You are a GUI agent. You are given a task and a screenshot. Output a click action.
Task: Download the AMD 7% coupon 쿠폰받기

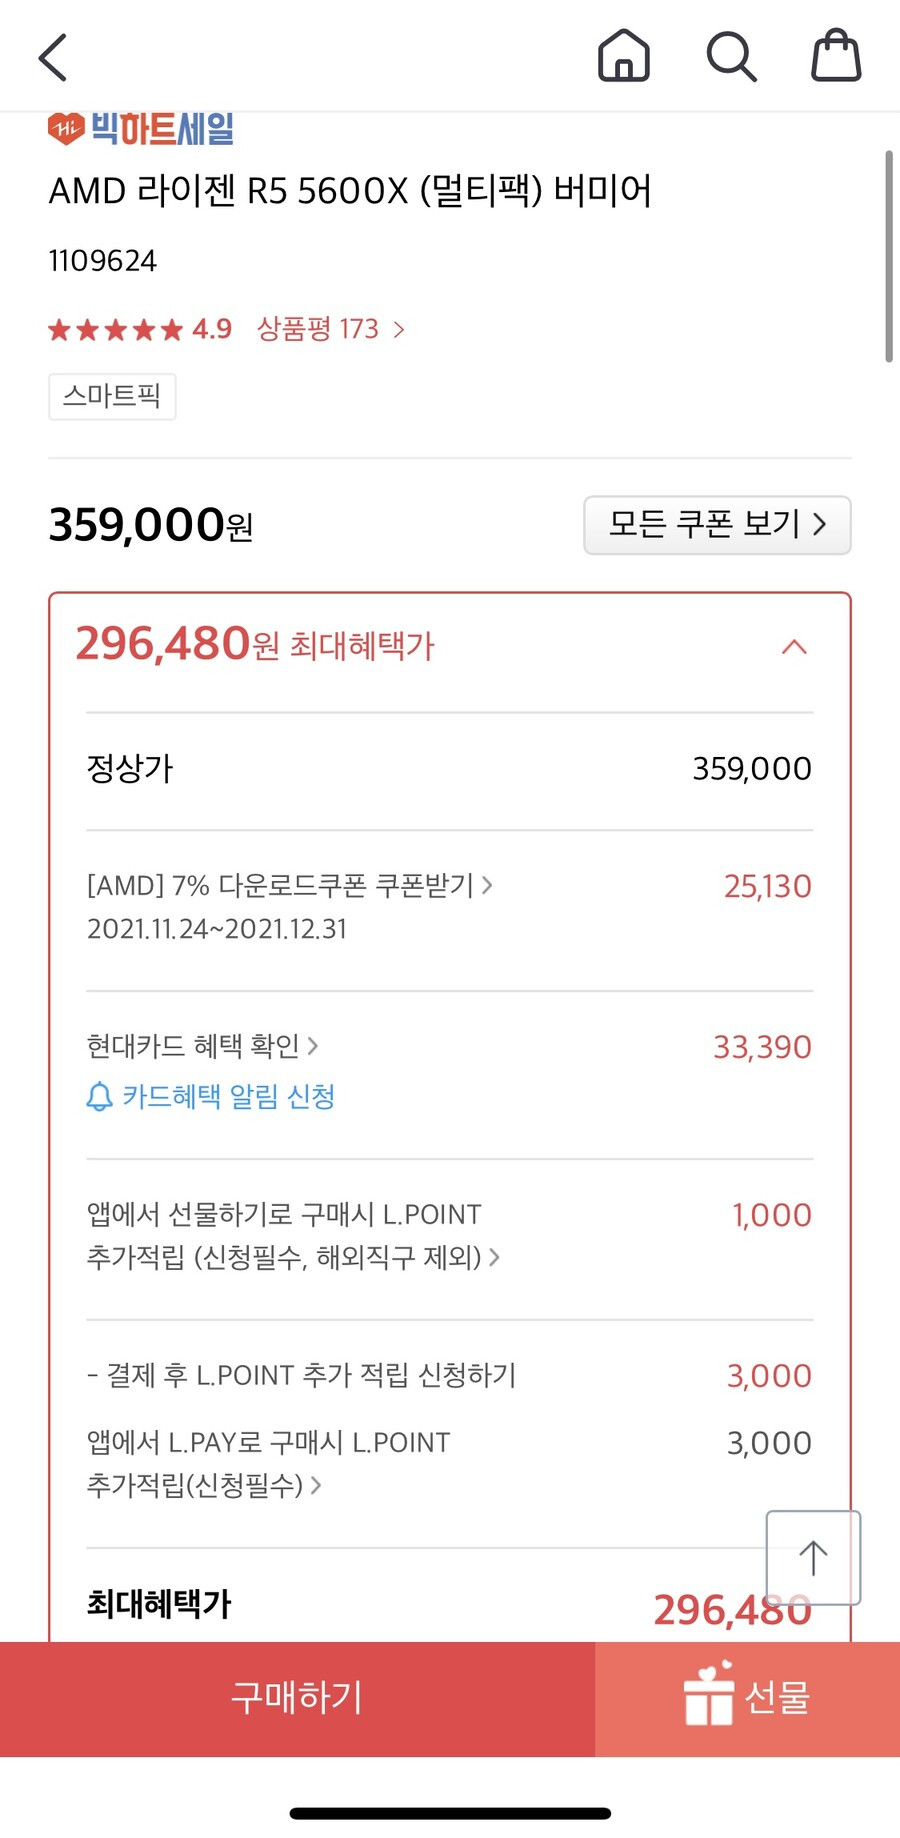pos(433,885)
